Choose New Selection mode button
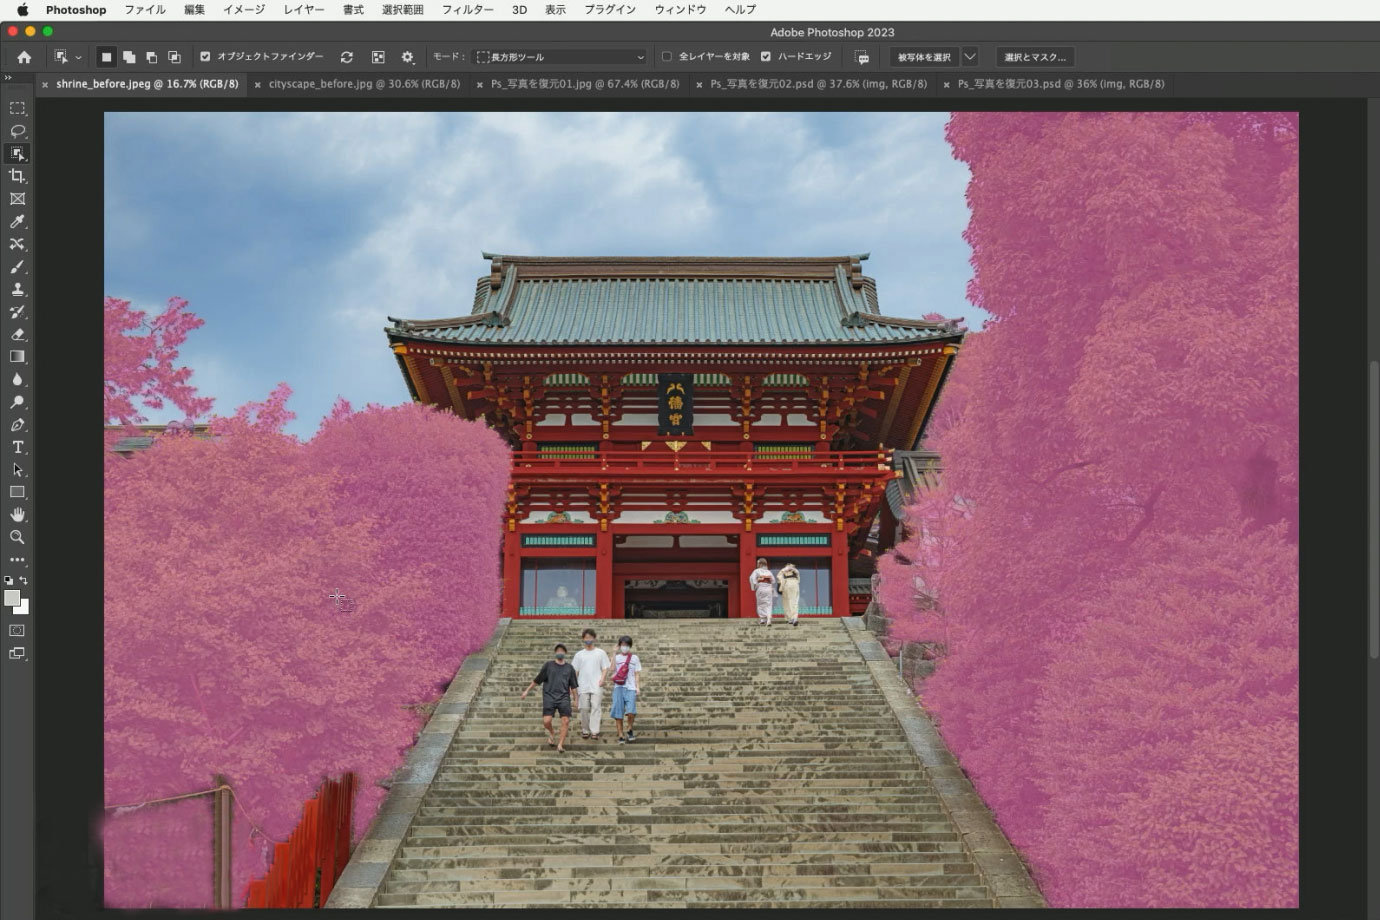Screen dimensions: 1380x920 (106, 57)
